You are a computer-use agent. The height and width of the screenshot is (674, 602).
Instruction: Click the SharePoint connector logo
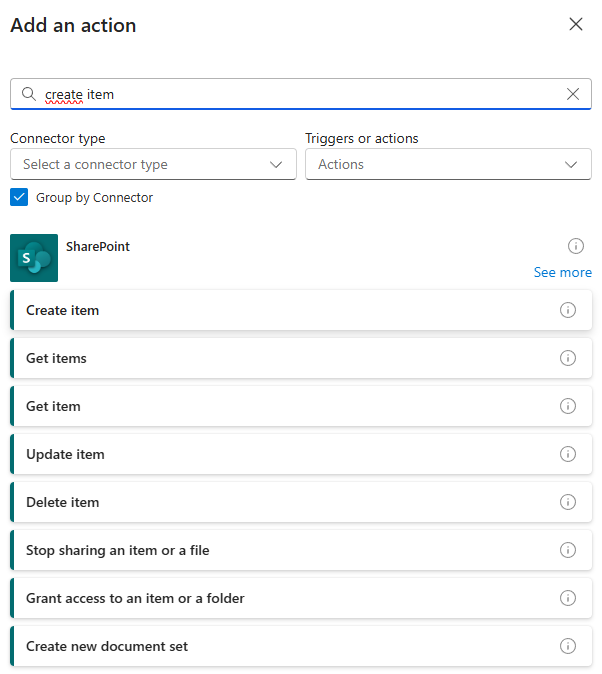coord(34,258)
